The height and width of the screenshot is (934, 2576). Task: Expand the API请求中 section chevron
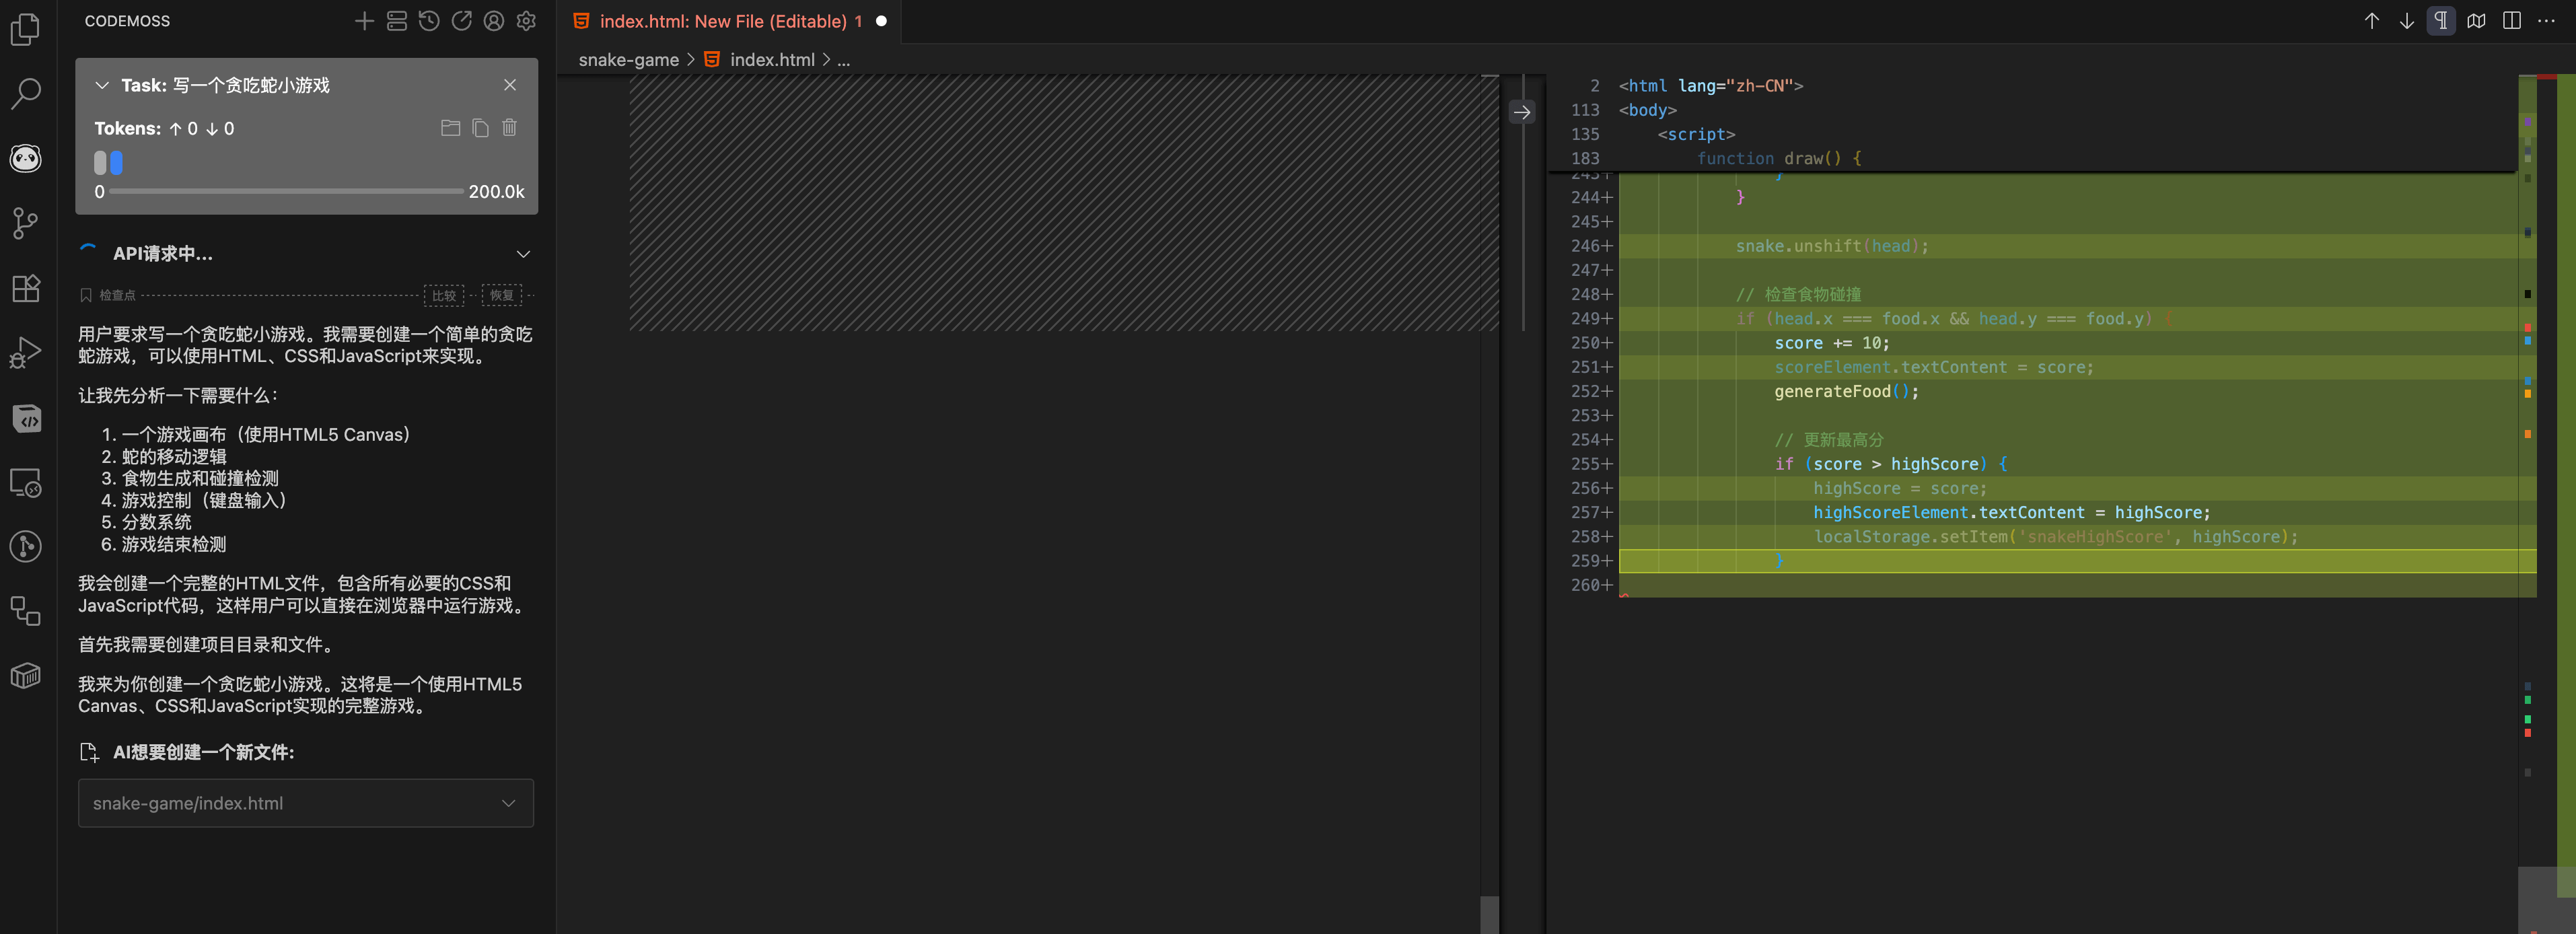523,254
